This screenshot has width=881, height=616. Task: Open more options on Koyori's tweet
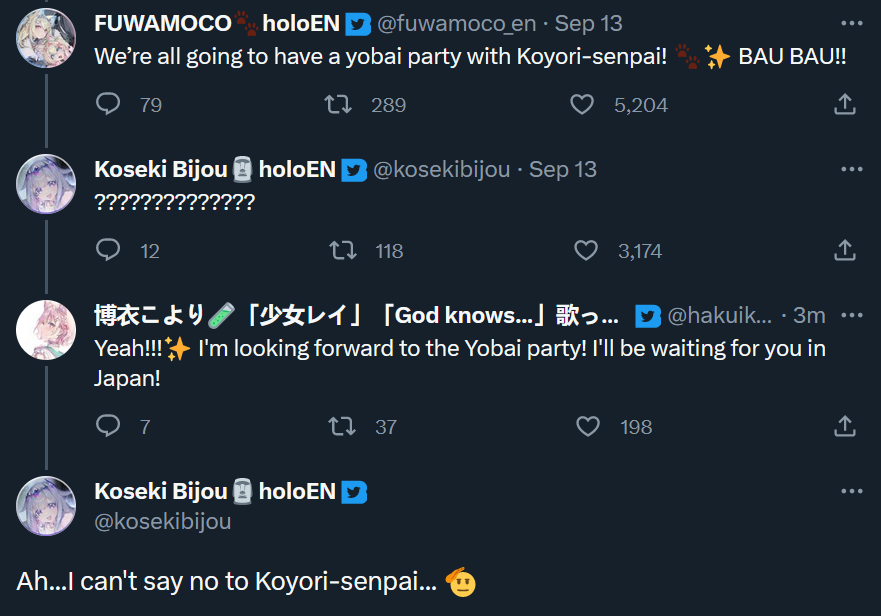pyautogui.click(x=851, y=315)
